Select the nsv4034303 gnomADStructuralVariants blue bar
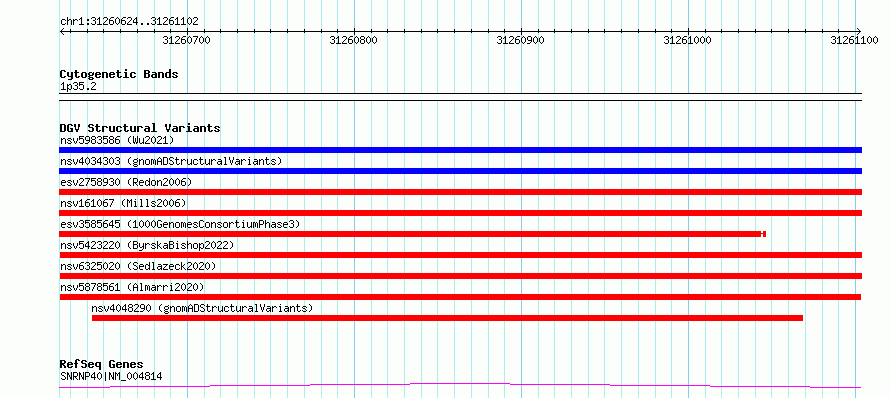The width and height of the screenshot is (890, 398). pos(460,171)
